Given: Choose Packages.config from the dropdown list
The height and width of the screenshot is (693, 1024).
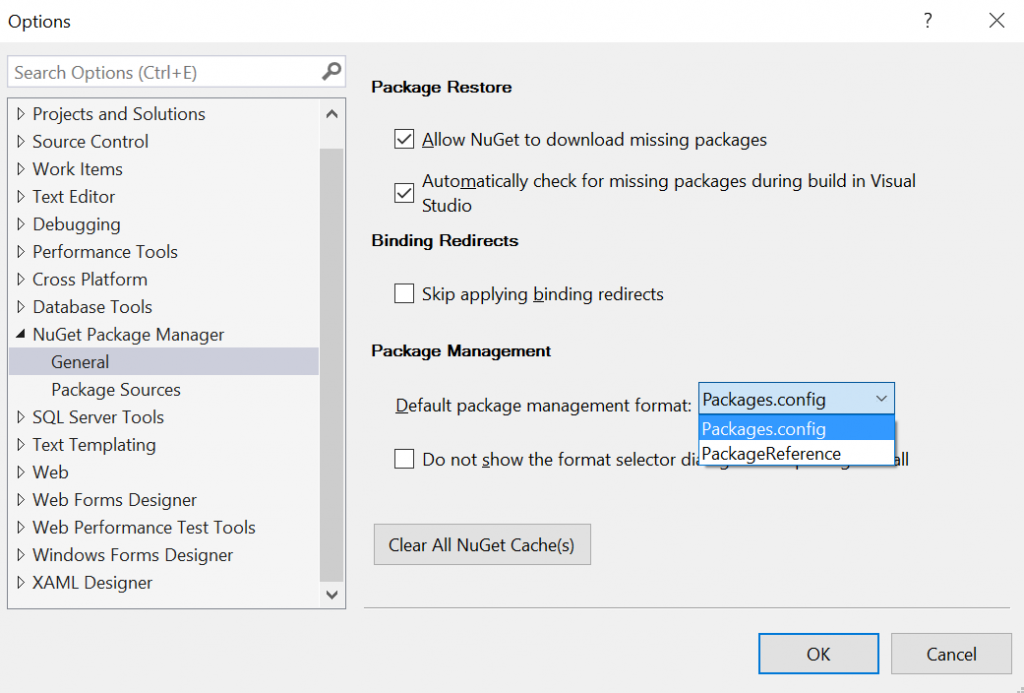Looking at the screenshot, I should pyautogui.click(x=796, y=429).
